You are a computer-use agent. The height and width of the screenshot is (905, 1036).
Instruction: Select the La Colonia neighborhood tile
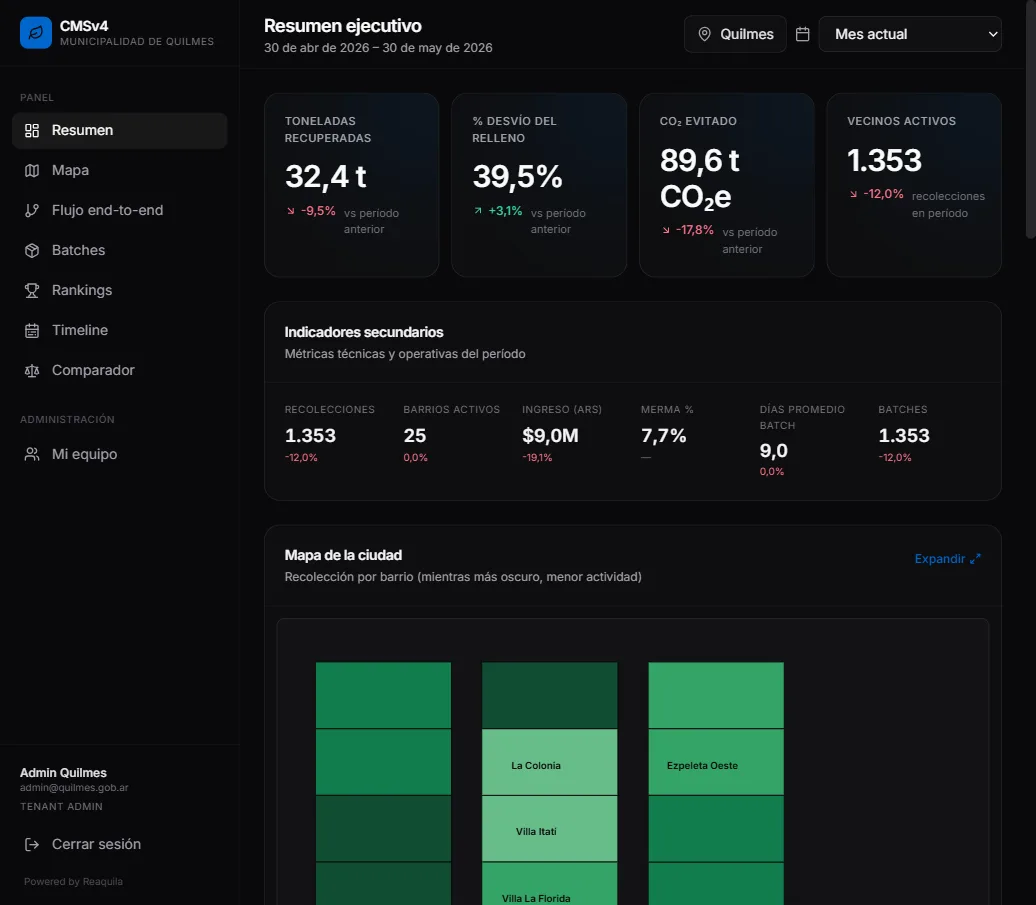tap(550, 762)
